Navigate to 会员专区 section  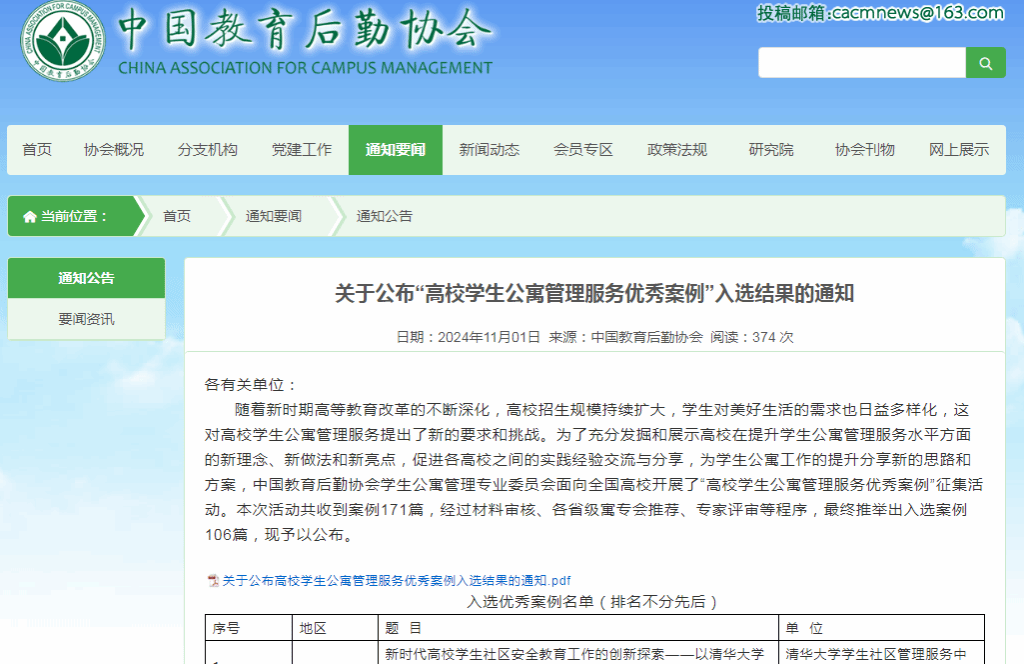click(583, 150)
